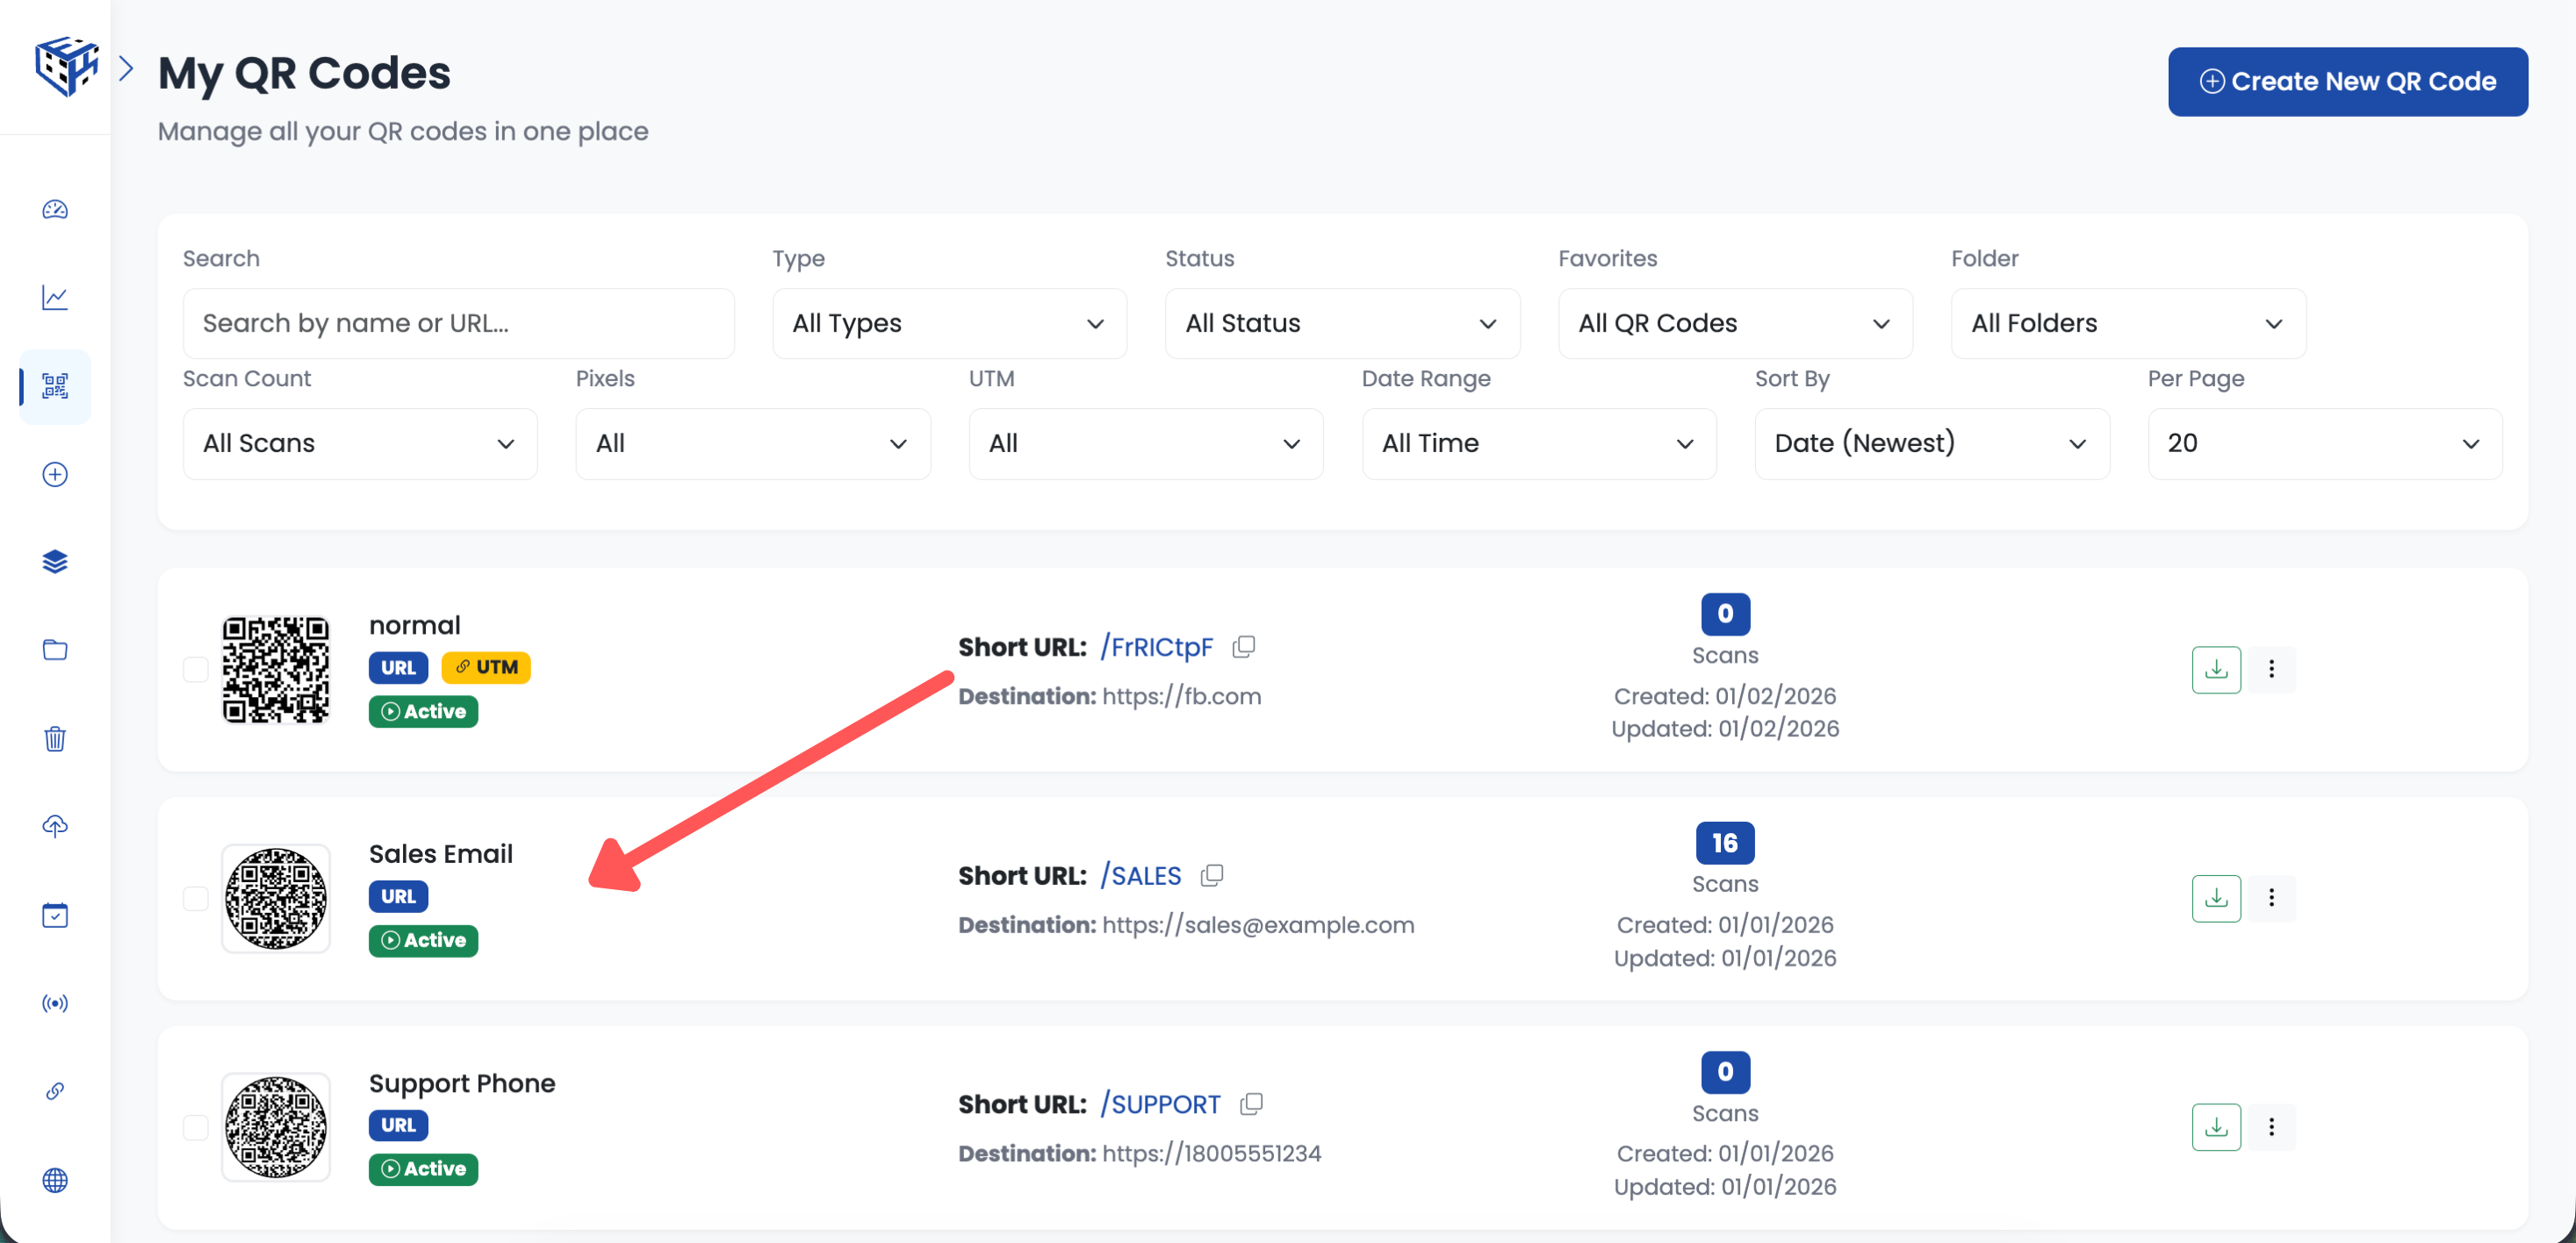Click the trash bin sidebar icon
Image resolution: width=2576 pixels, height=1243 pixels.
[55, 739]
